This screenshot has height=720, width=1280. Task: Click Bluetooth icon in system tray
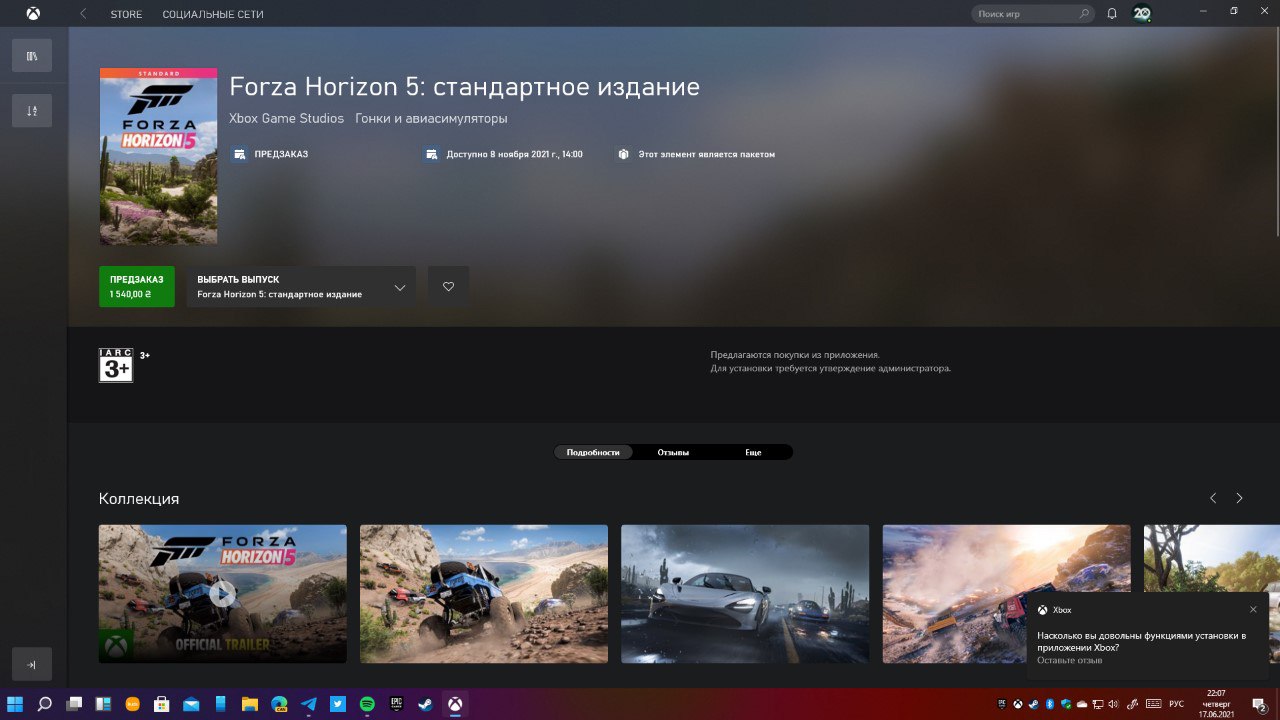1050,704
